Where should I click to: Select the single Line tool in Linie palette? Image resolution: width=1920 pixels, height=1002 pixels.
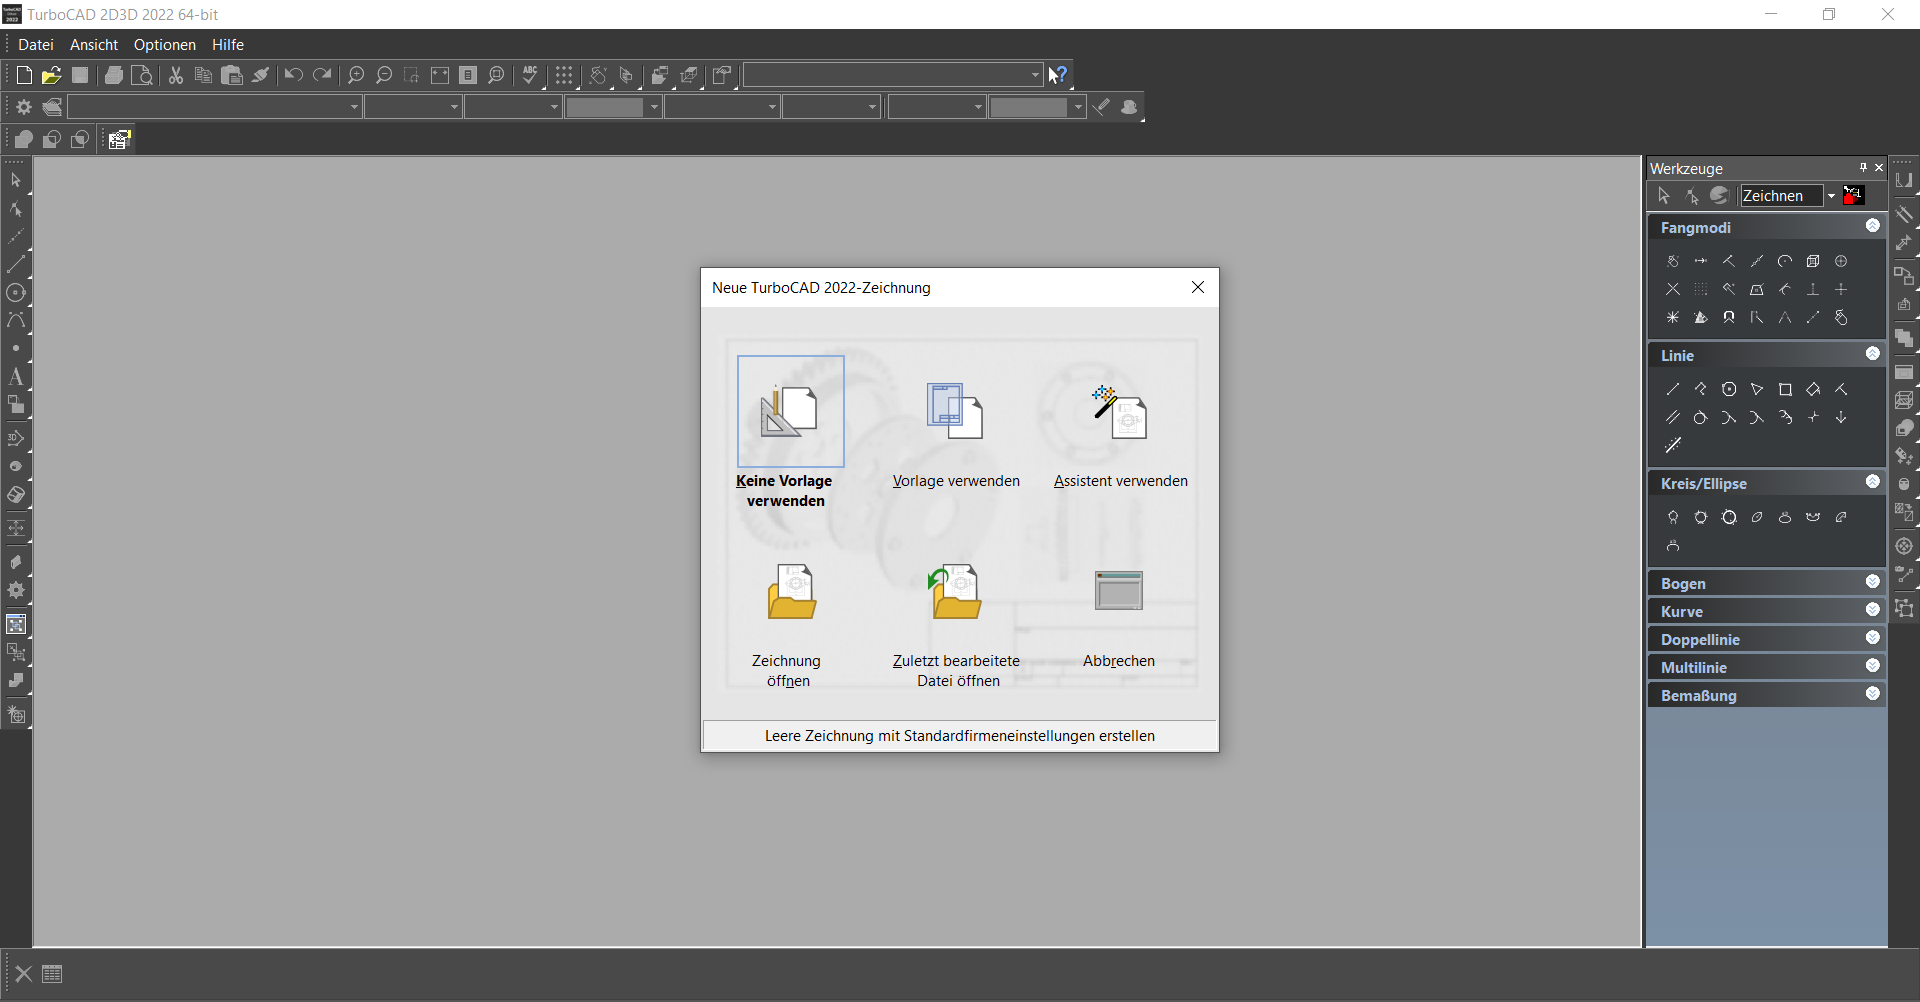(1673, 390)
